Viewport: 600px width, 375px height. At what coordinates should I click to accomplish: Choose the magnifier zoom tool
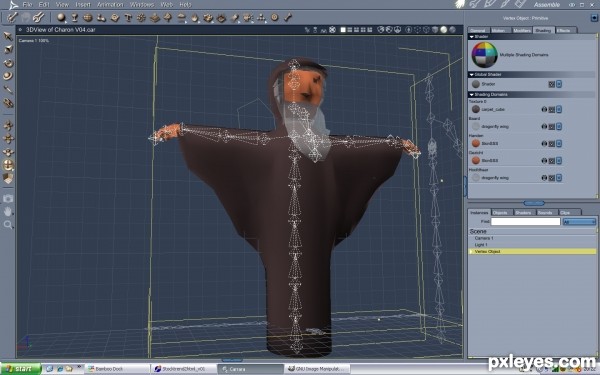point(8,225)
